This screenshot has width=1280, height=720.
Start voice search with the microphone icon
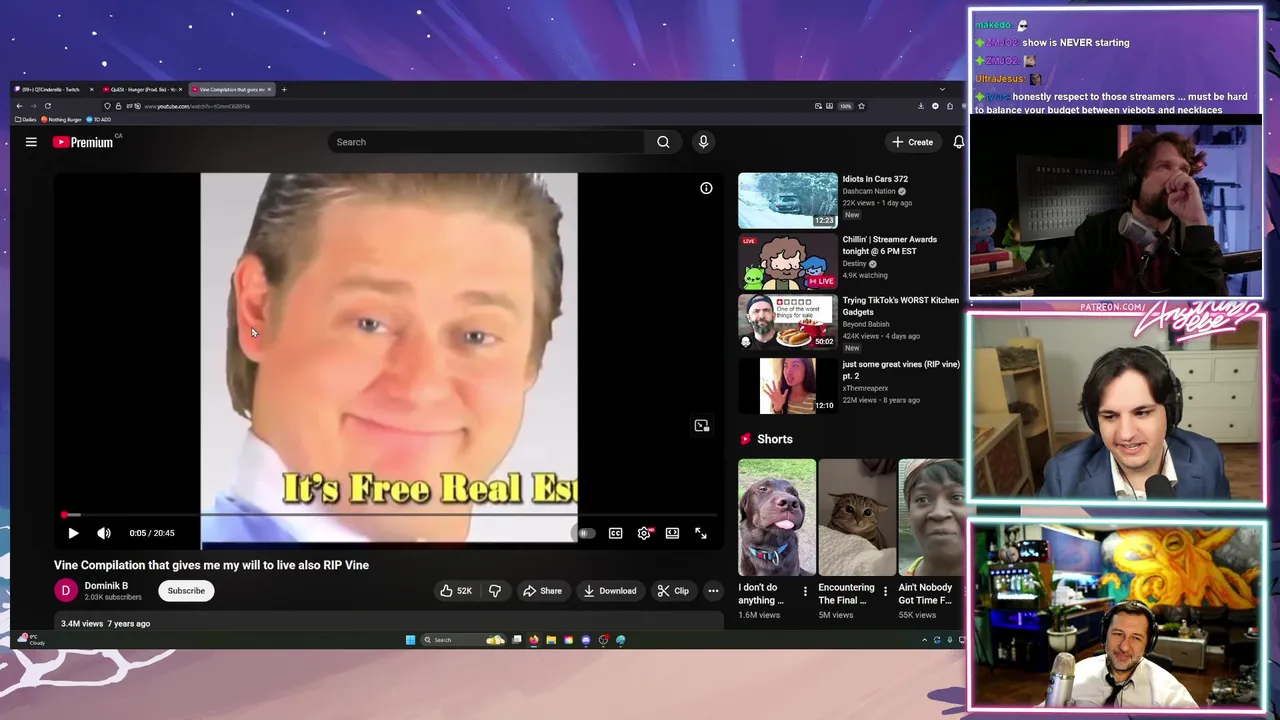click(x=703, y=142)
